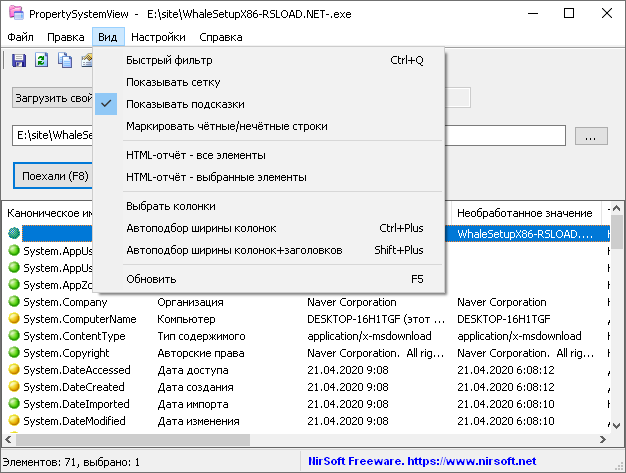Click the green Refresh toolbar icon
This screenshot has width=626, height=473.
pyautogui.click(x=42, y=61)
